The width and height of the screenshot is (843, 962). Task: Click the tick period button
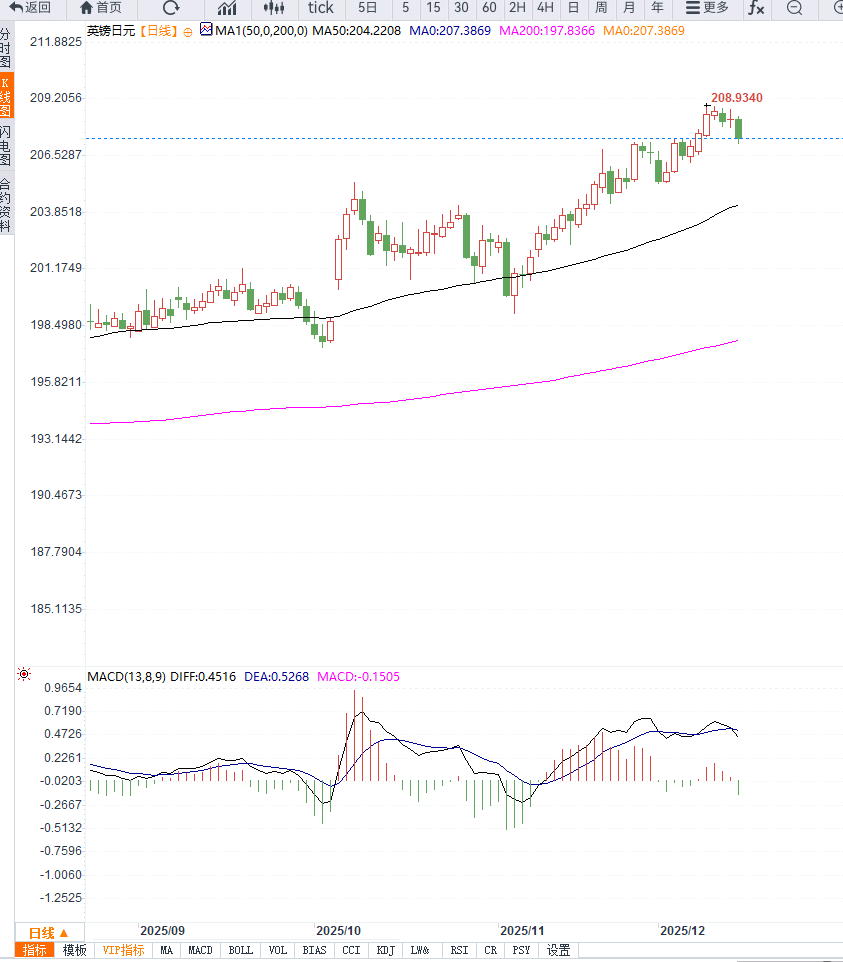point(321,8)
